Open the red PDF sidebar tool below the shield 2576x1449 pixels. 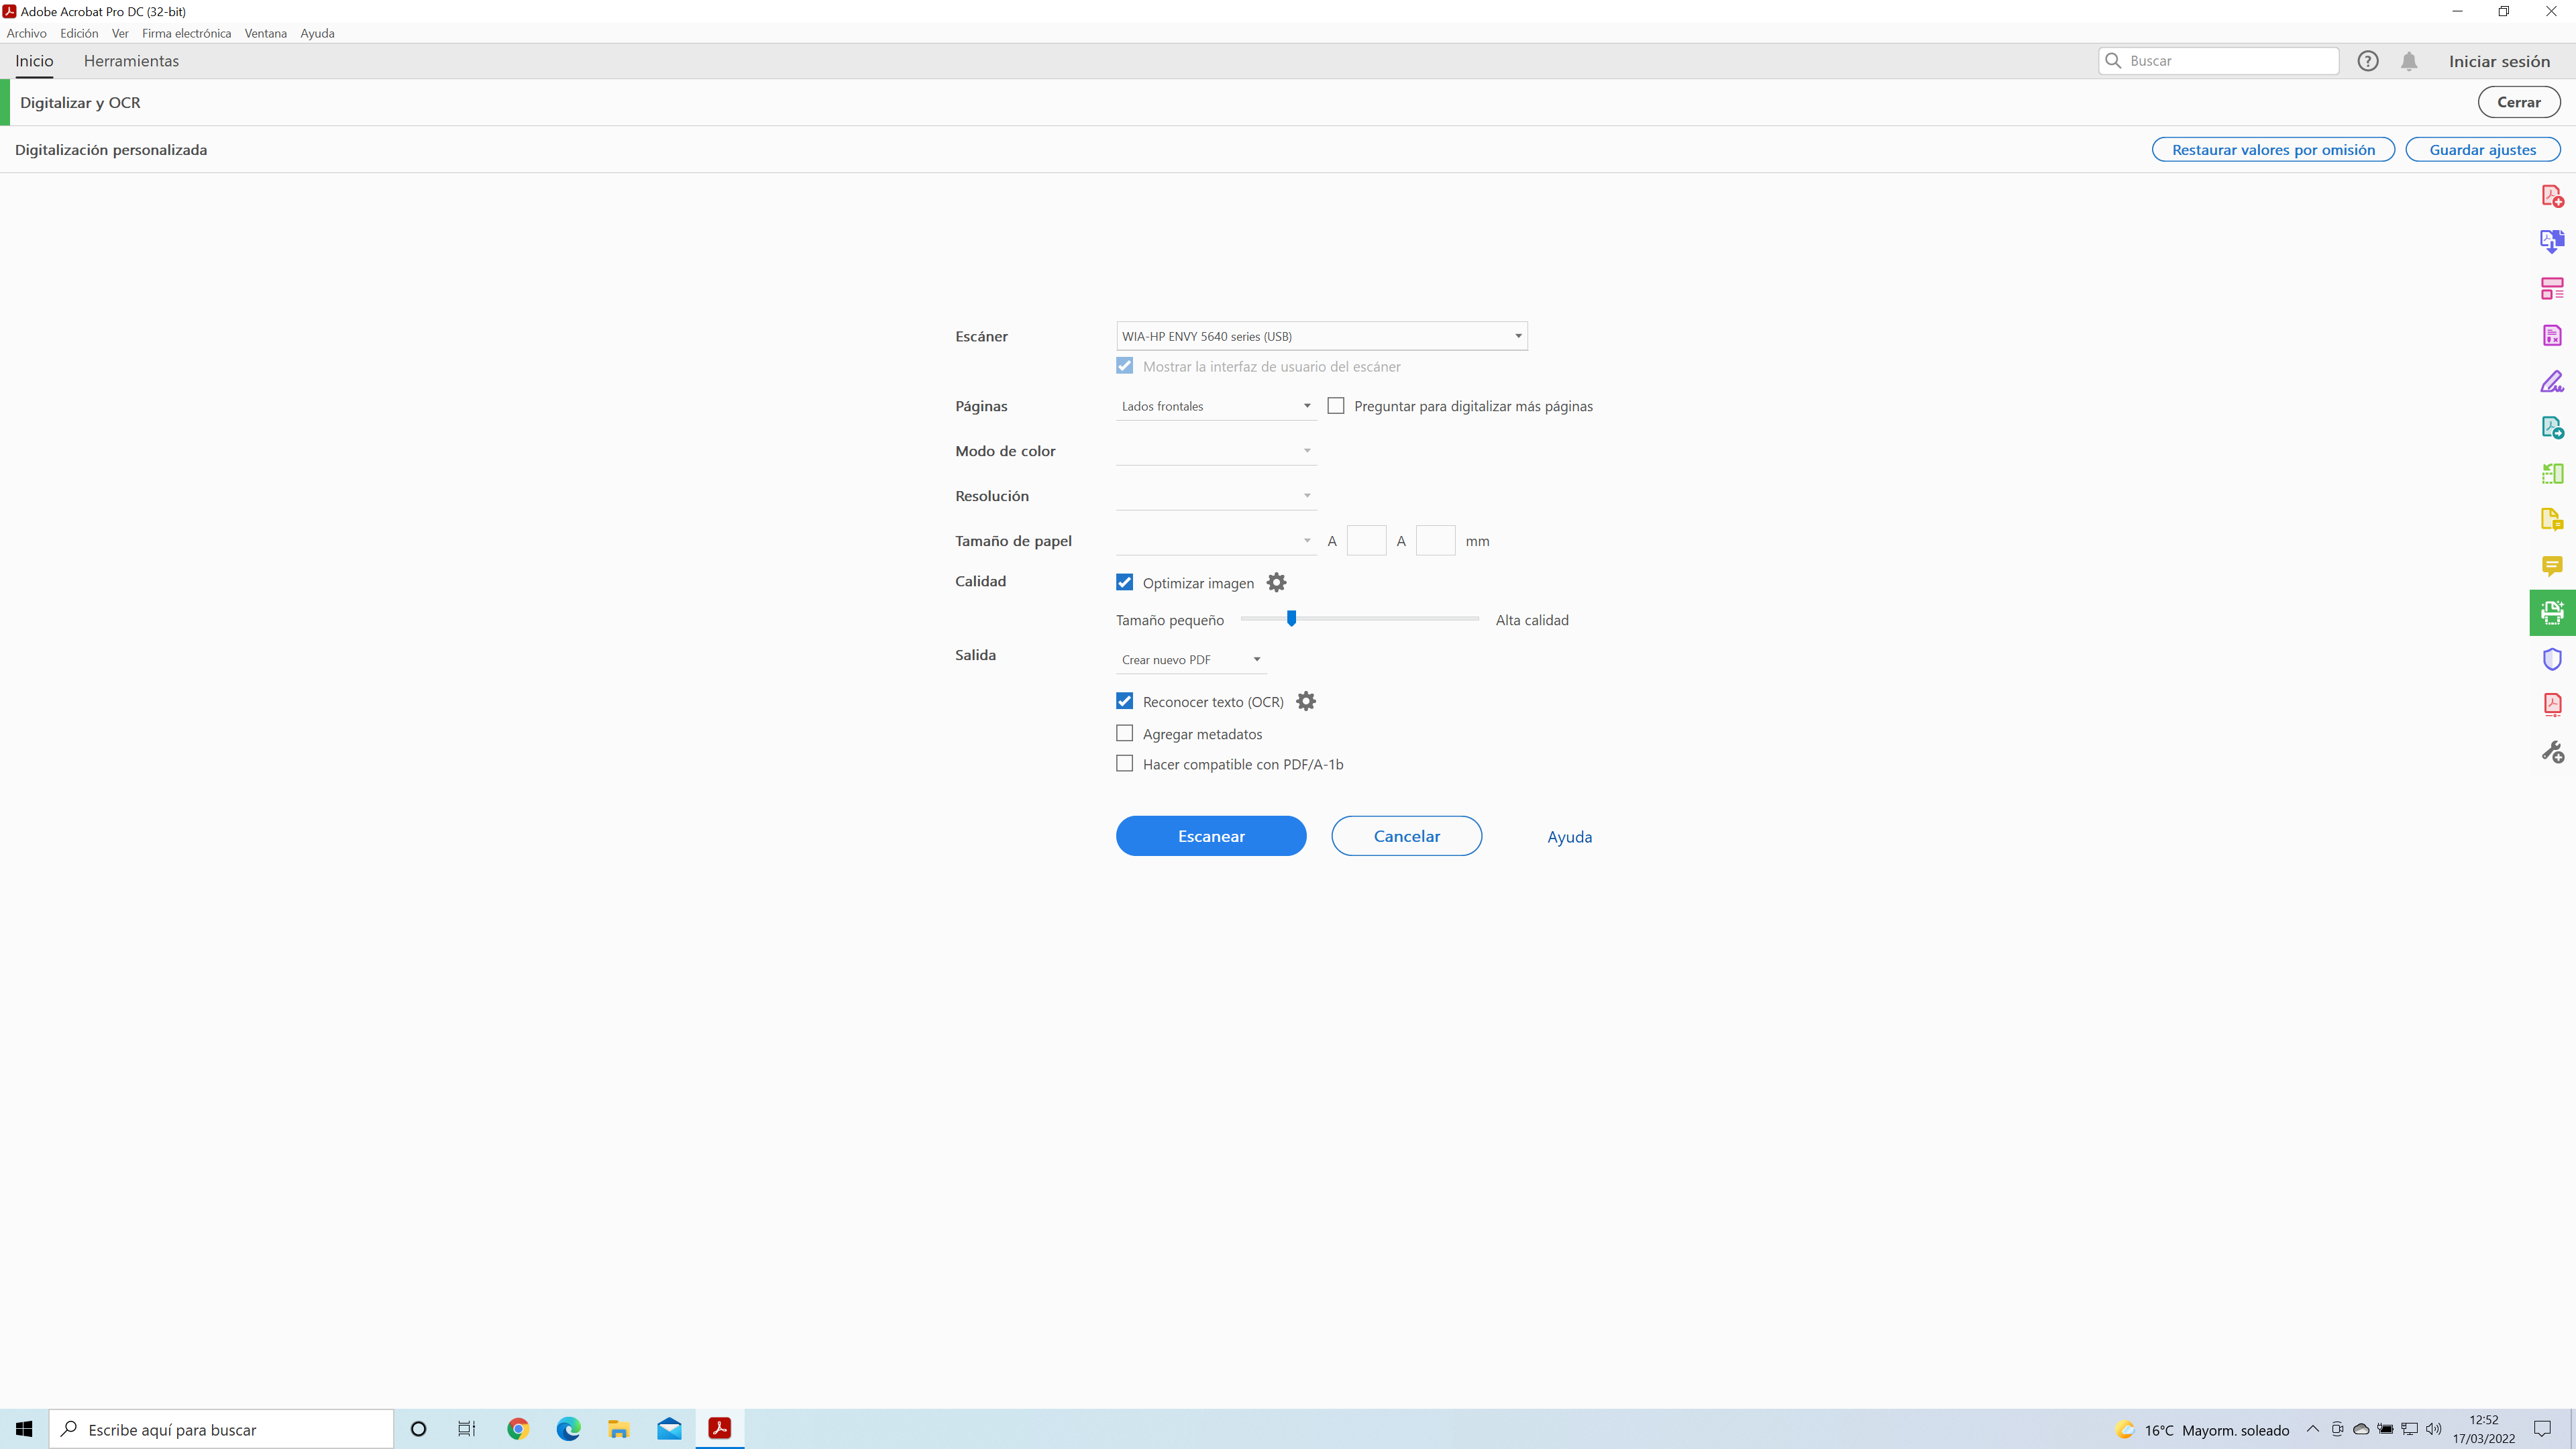click(2552, 705)
